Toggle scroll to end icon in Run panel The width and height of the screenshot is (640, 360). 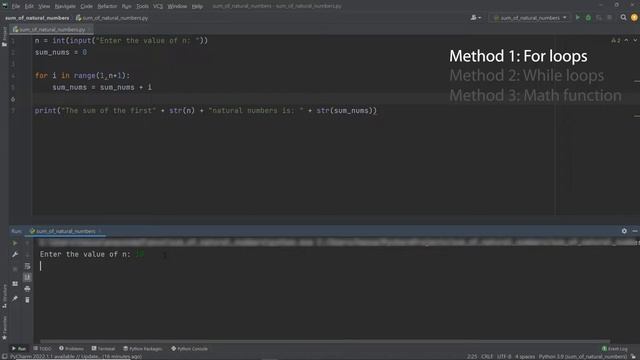[27, 278]
